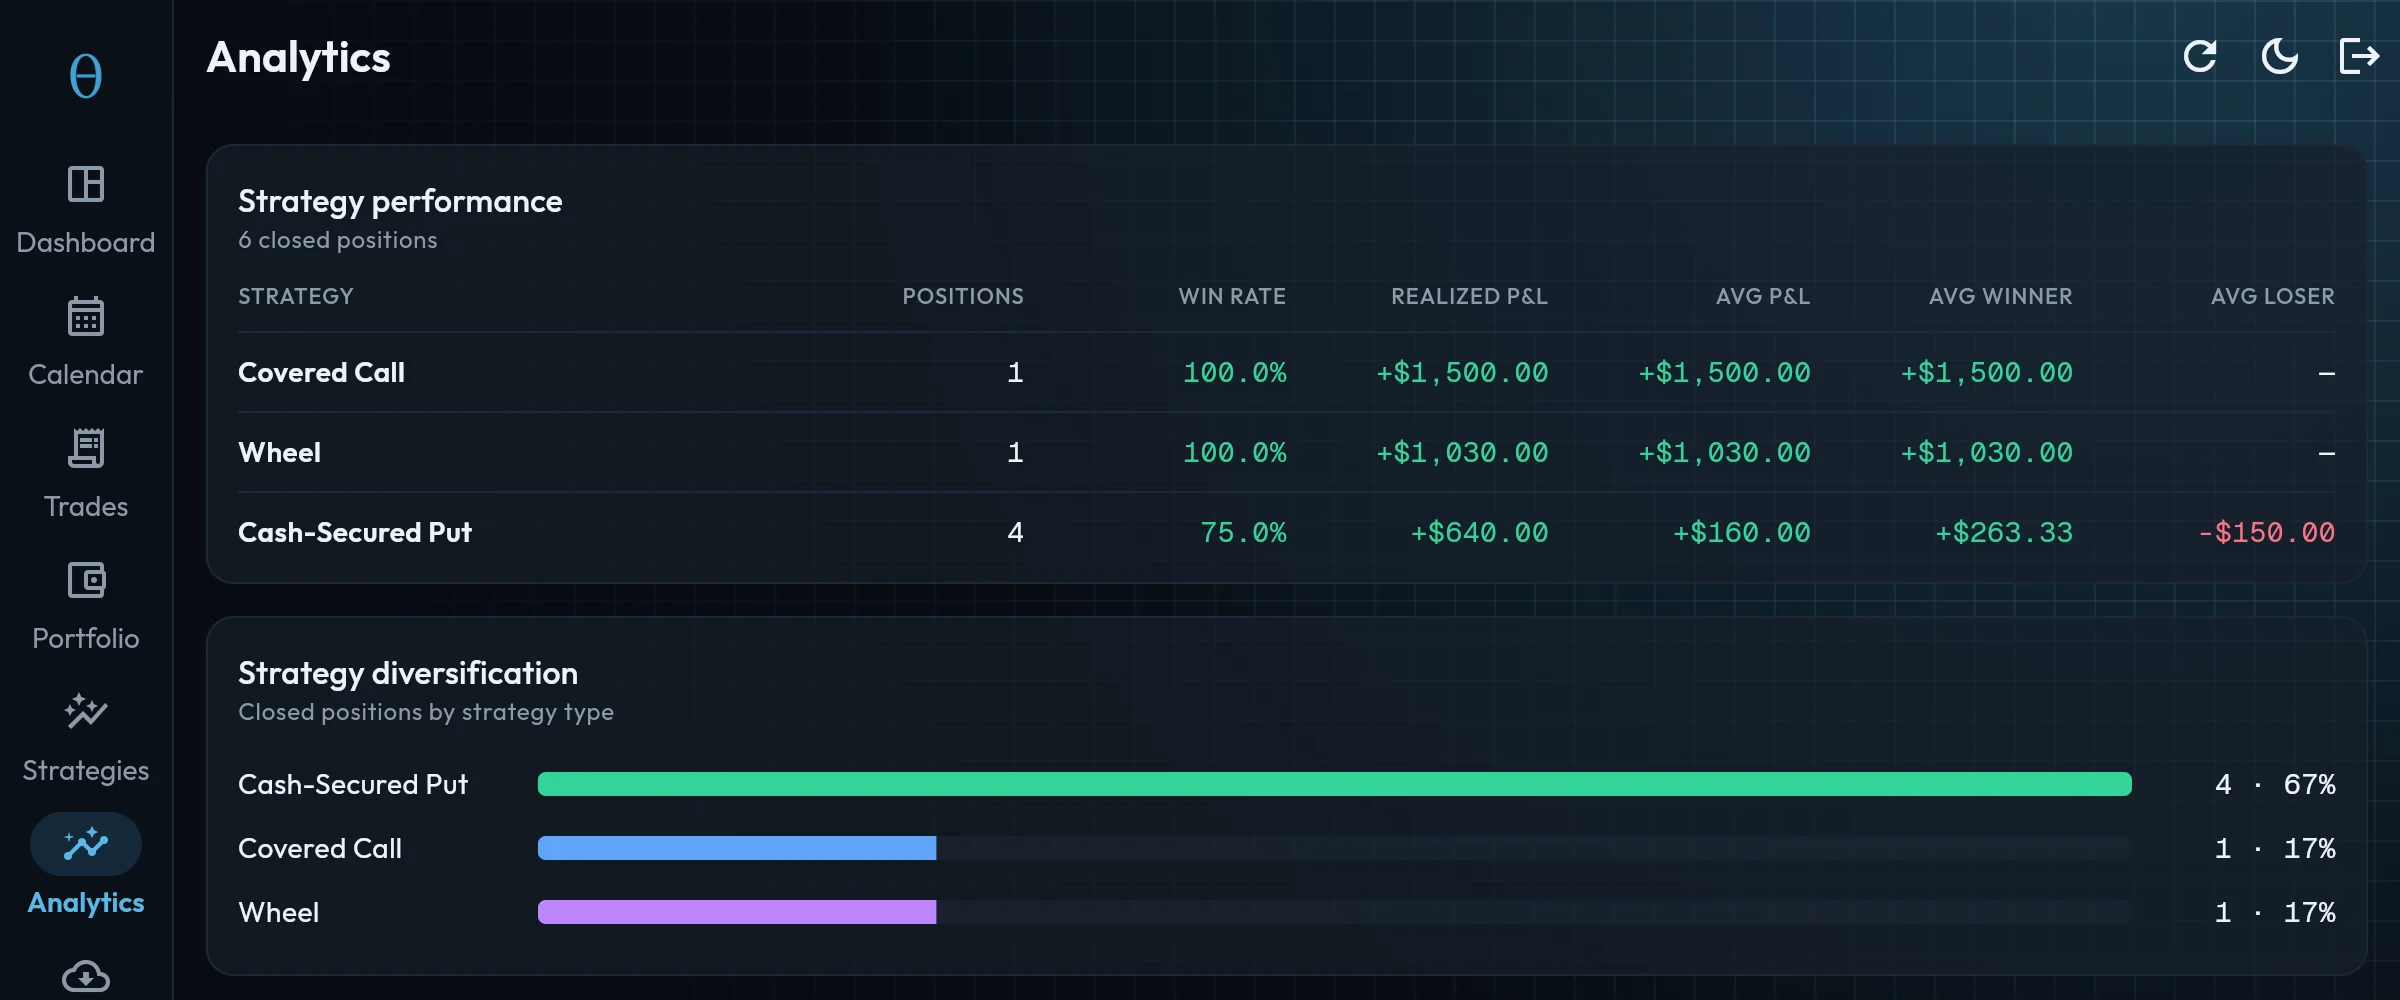The height and width of the screenshot is (1000, 2400).
Task: Click the +$640.00 realized P&L value
Action: coord(1479,532)
